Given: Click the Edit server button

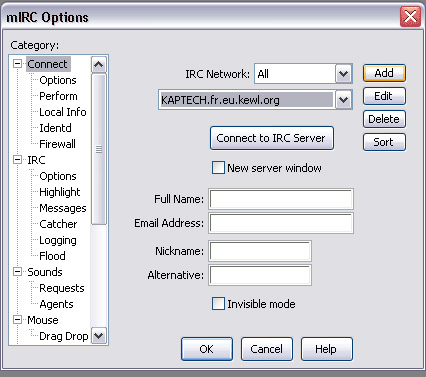Looking at the screenshot, I should click(384, 96).
